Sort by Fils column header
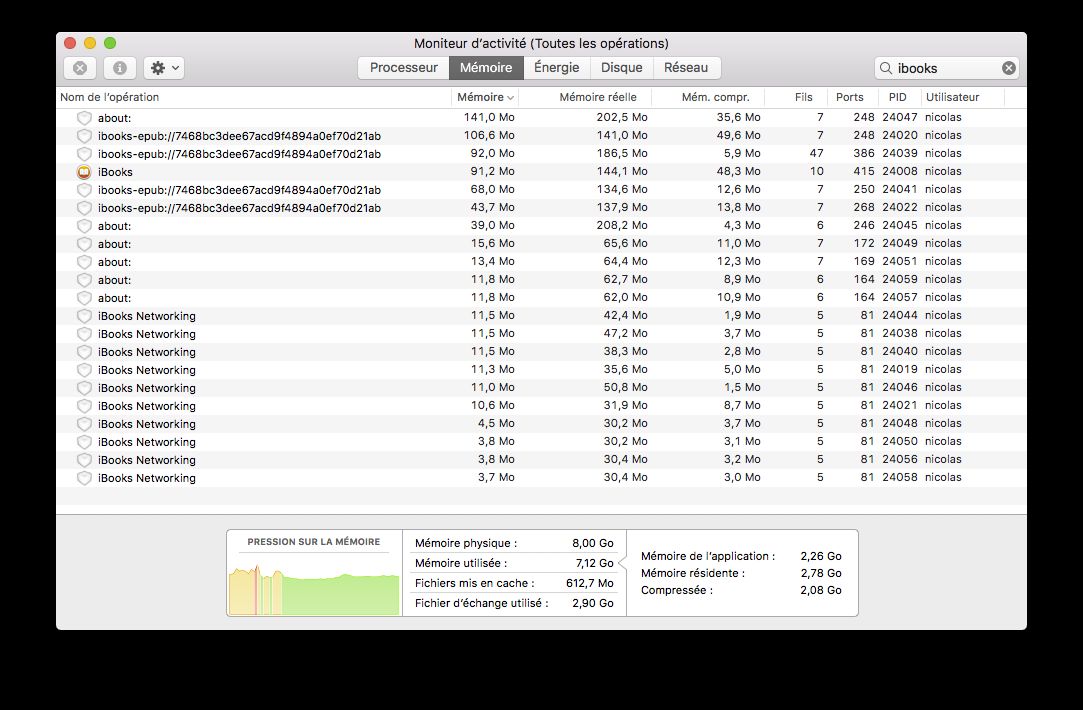 796,97
